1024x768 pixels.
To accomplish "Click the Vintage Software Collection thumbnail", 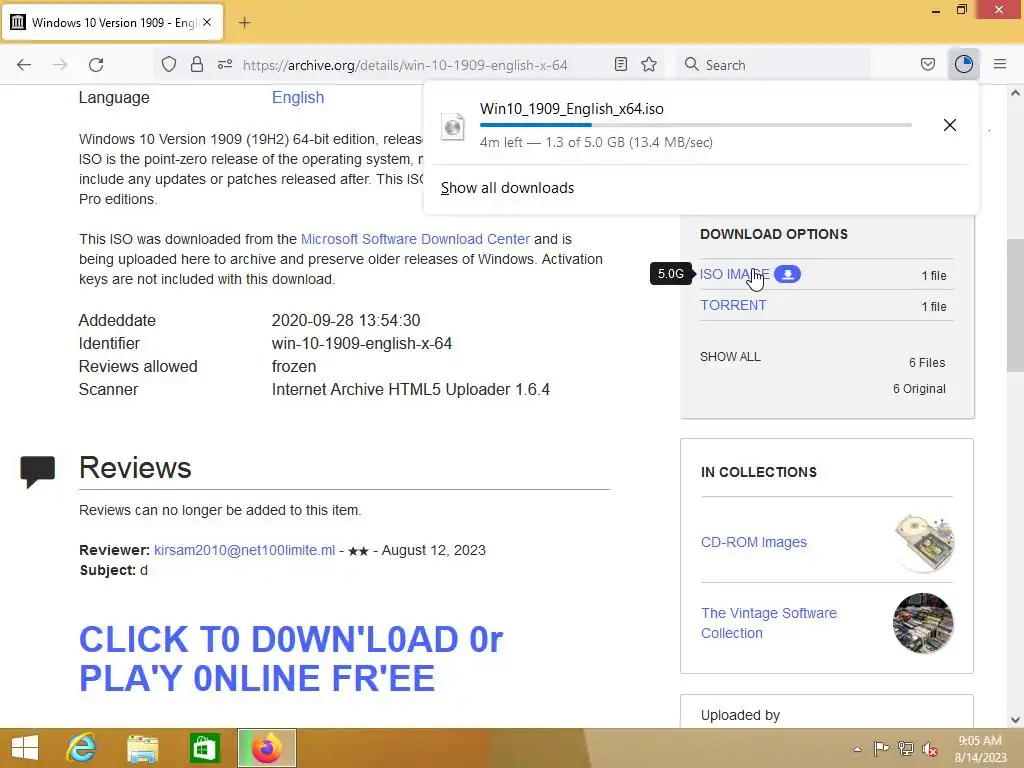I will (923, 623).
